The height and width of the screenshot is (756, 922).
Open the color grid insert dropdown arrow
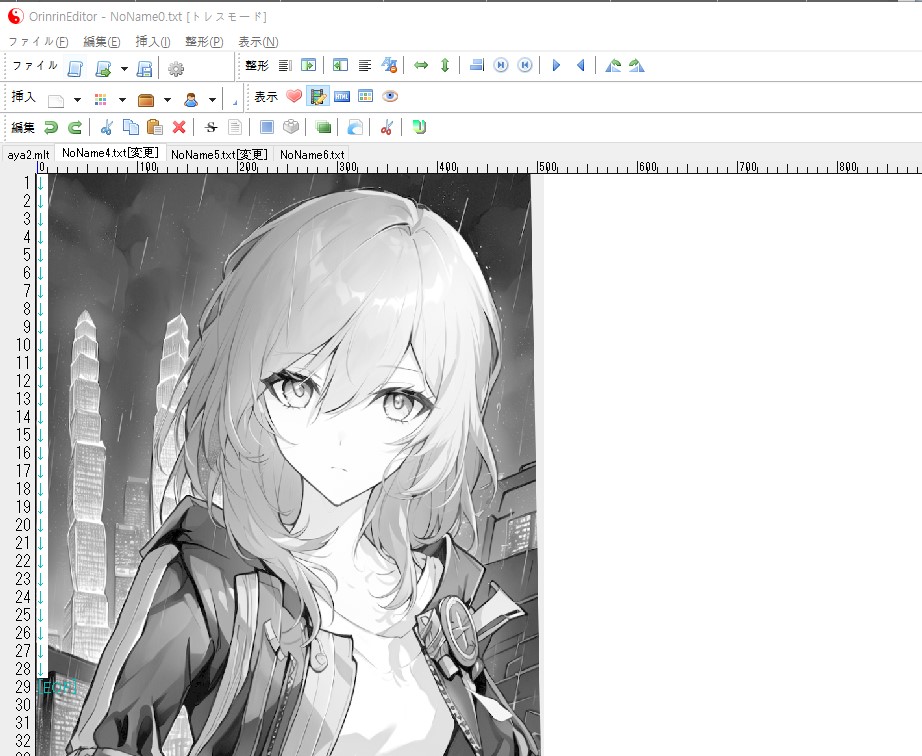tap(122, 100)
